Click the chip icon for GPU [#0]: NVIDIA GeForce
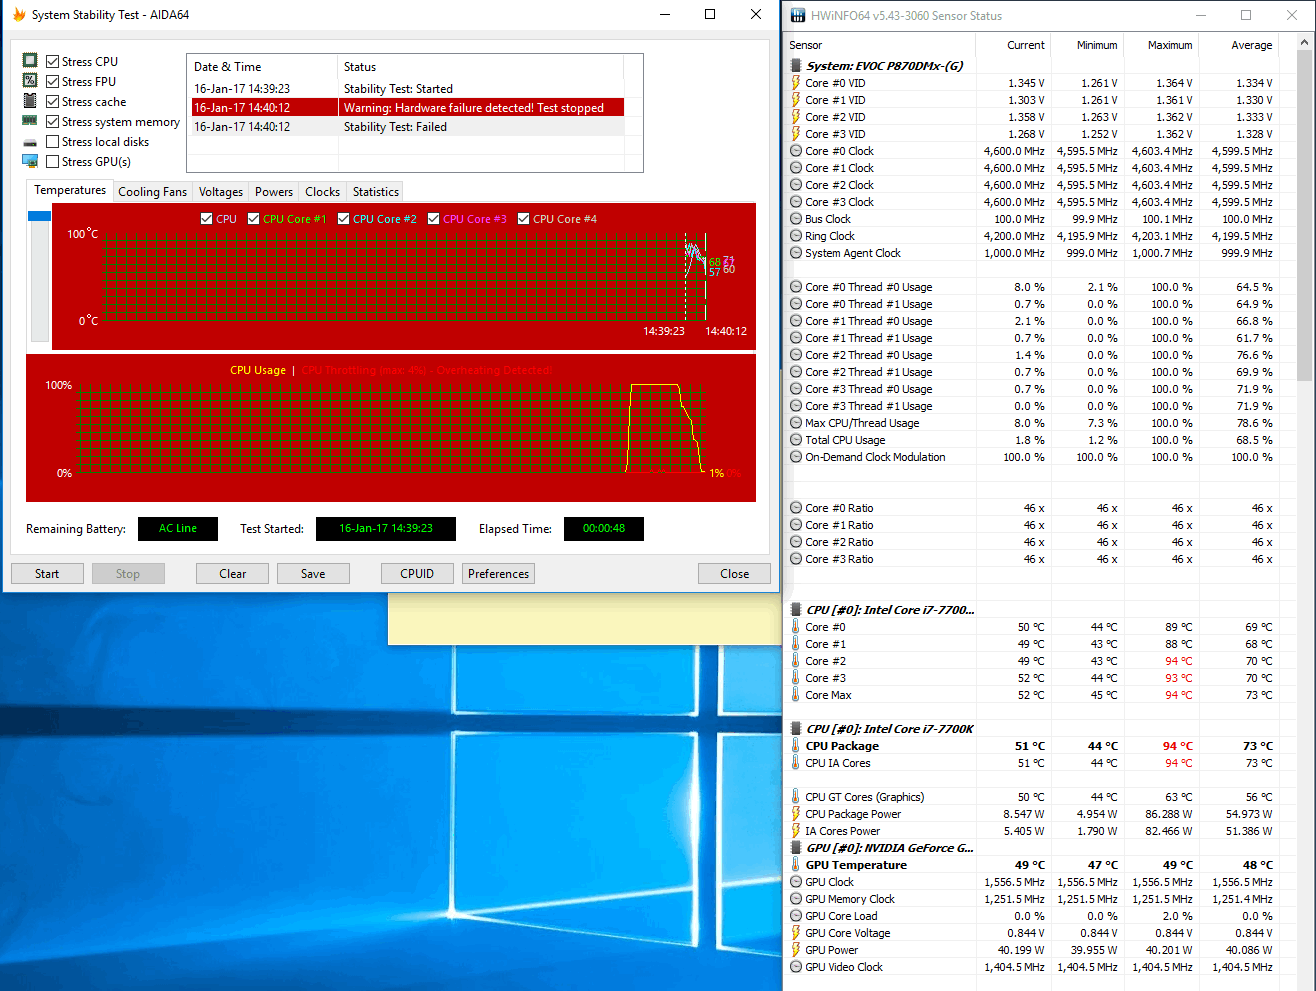 tap(796, 848)
